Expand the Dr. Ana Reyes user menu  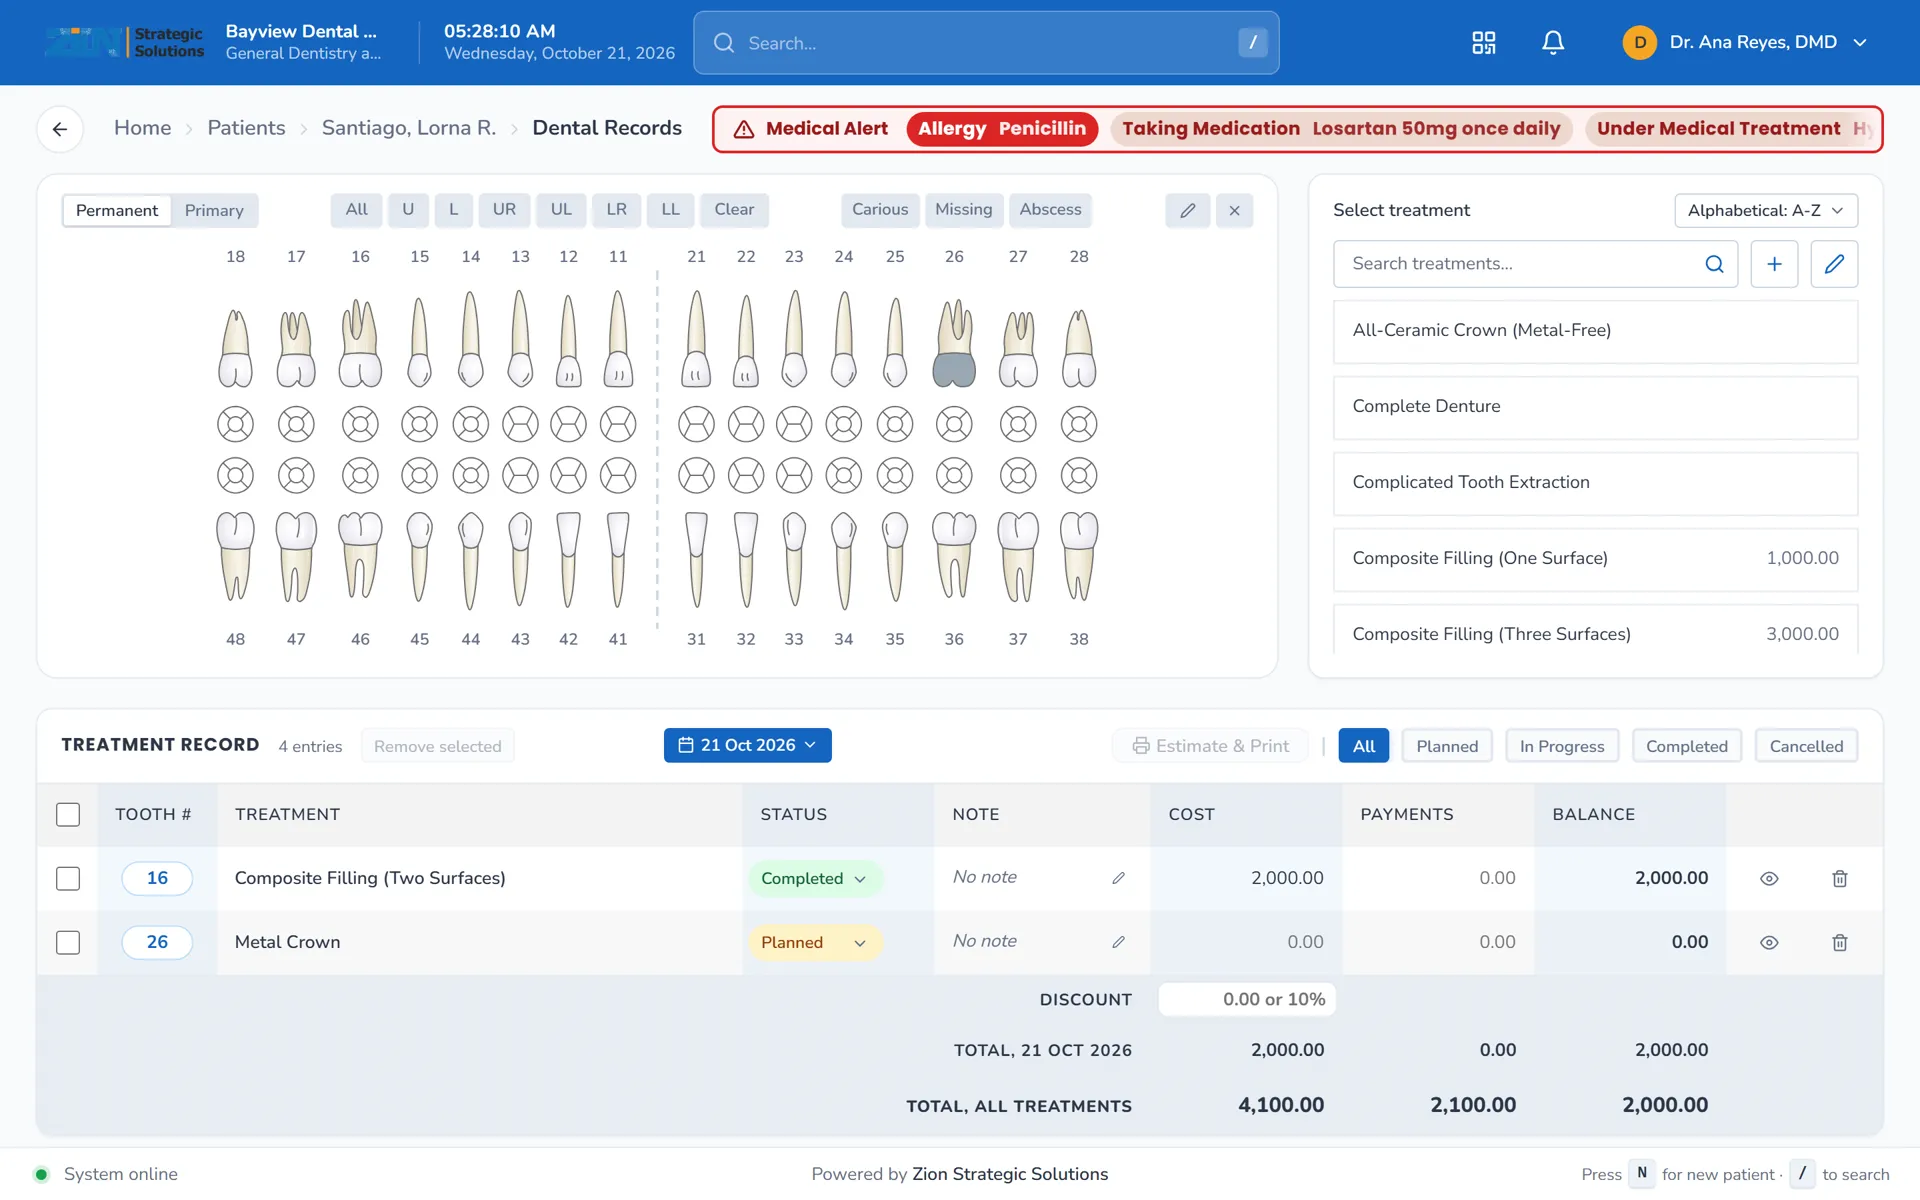point(1745,43)
